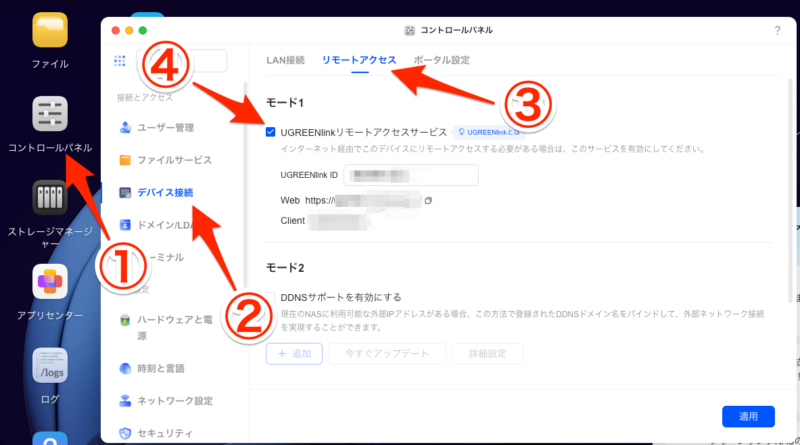Copy the Web URL with copy icon

pyautogui.click(x=428, y=201)
